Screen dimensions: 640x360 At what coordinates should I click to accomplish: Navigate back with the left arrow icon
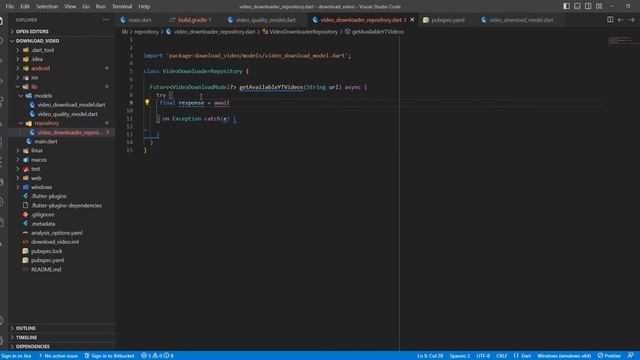(620, 20)
